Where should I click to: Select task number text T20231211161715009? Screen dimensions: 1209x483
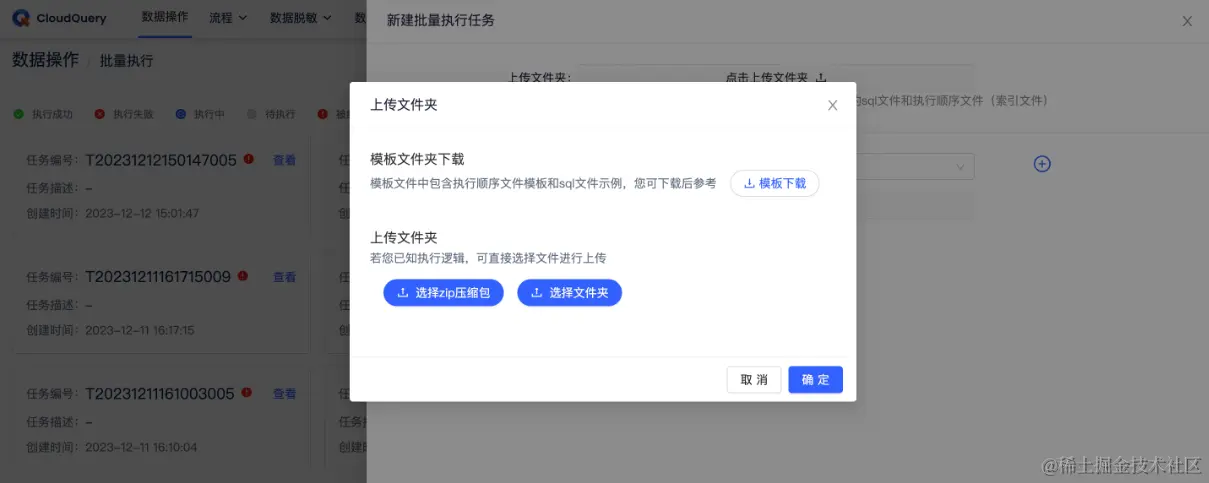[158, 277]
